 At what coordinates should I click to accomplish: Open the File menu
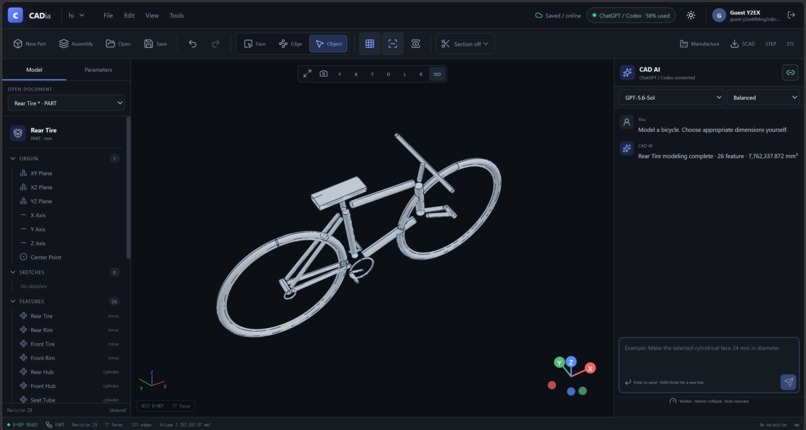[108, 15]
